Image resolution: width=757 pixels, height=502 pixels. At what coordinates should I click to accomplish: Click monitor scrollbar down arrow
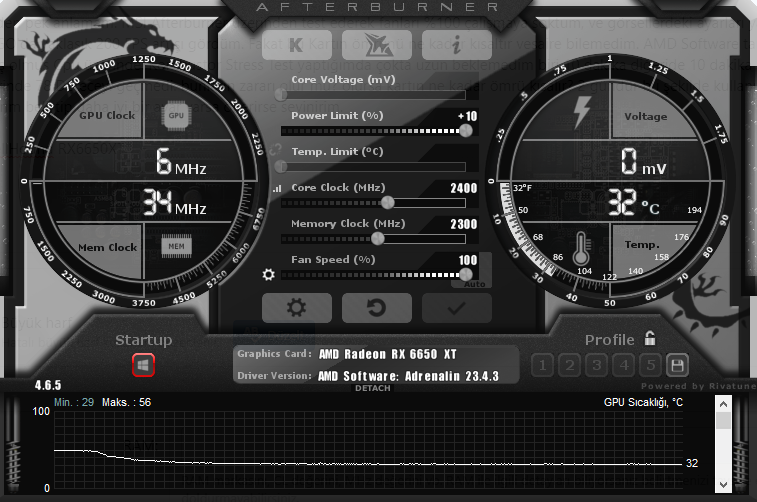click(723, 484)
